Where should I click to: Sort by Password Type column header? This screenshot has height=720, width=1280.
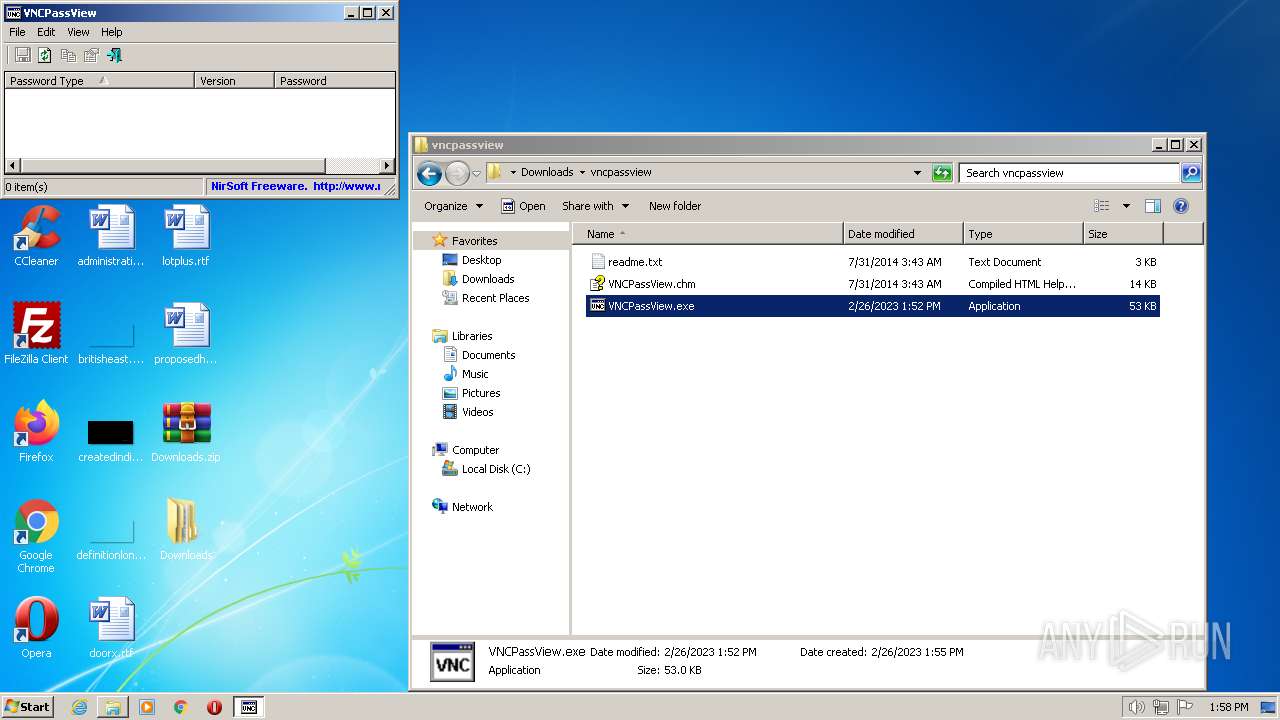point(99,81)
